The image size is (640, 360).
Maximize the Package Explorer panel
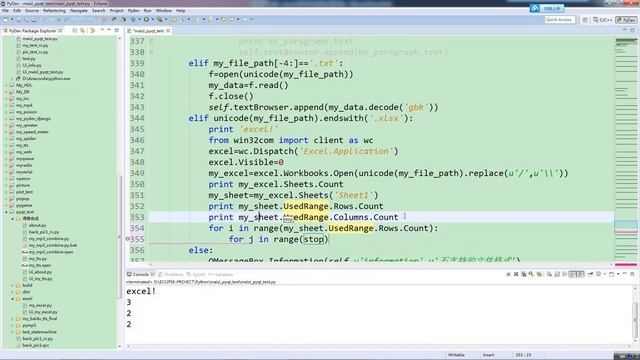tap(117, 31)
